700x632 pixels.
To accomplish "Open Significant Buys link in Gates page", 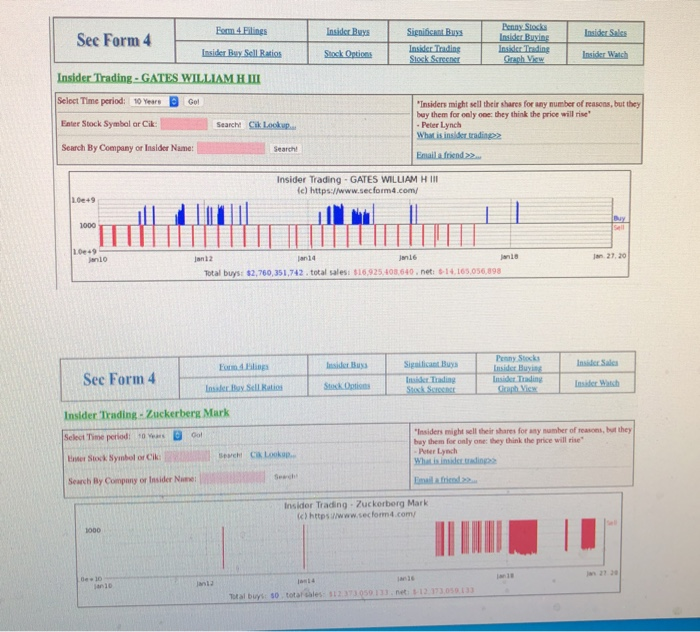I will [434, 32].
